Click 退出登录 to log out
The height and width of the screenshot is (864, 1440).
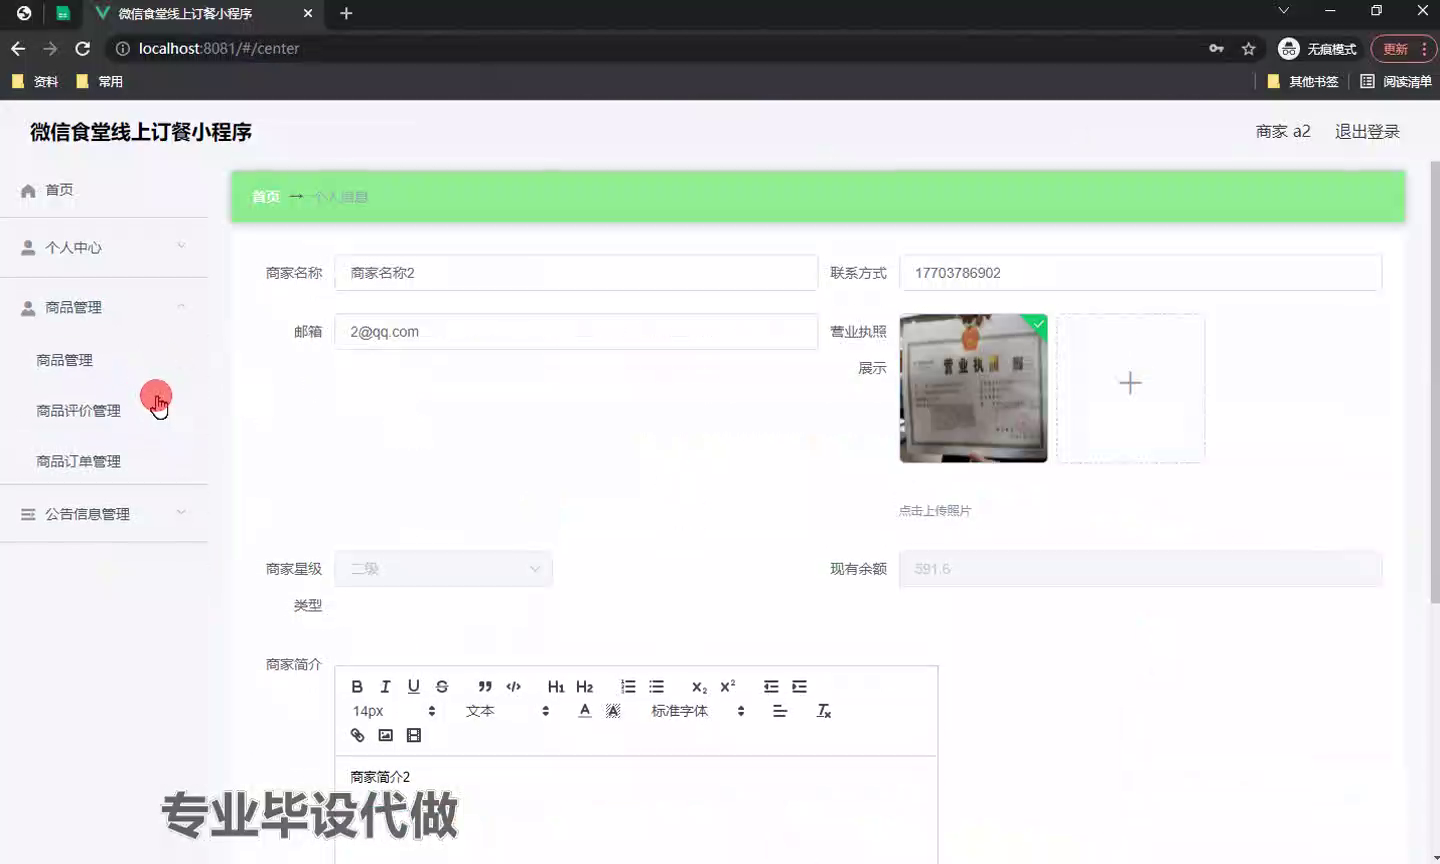(1367, 132)
